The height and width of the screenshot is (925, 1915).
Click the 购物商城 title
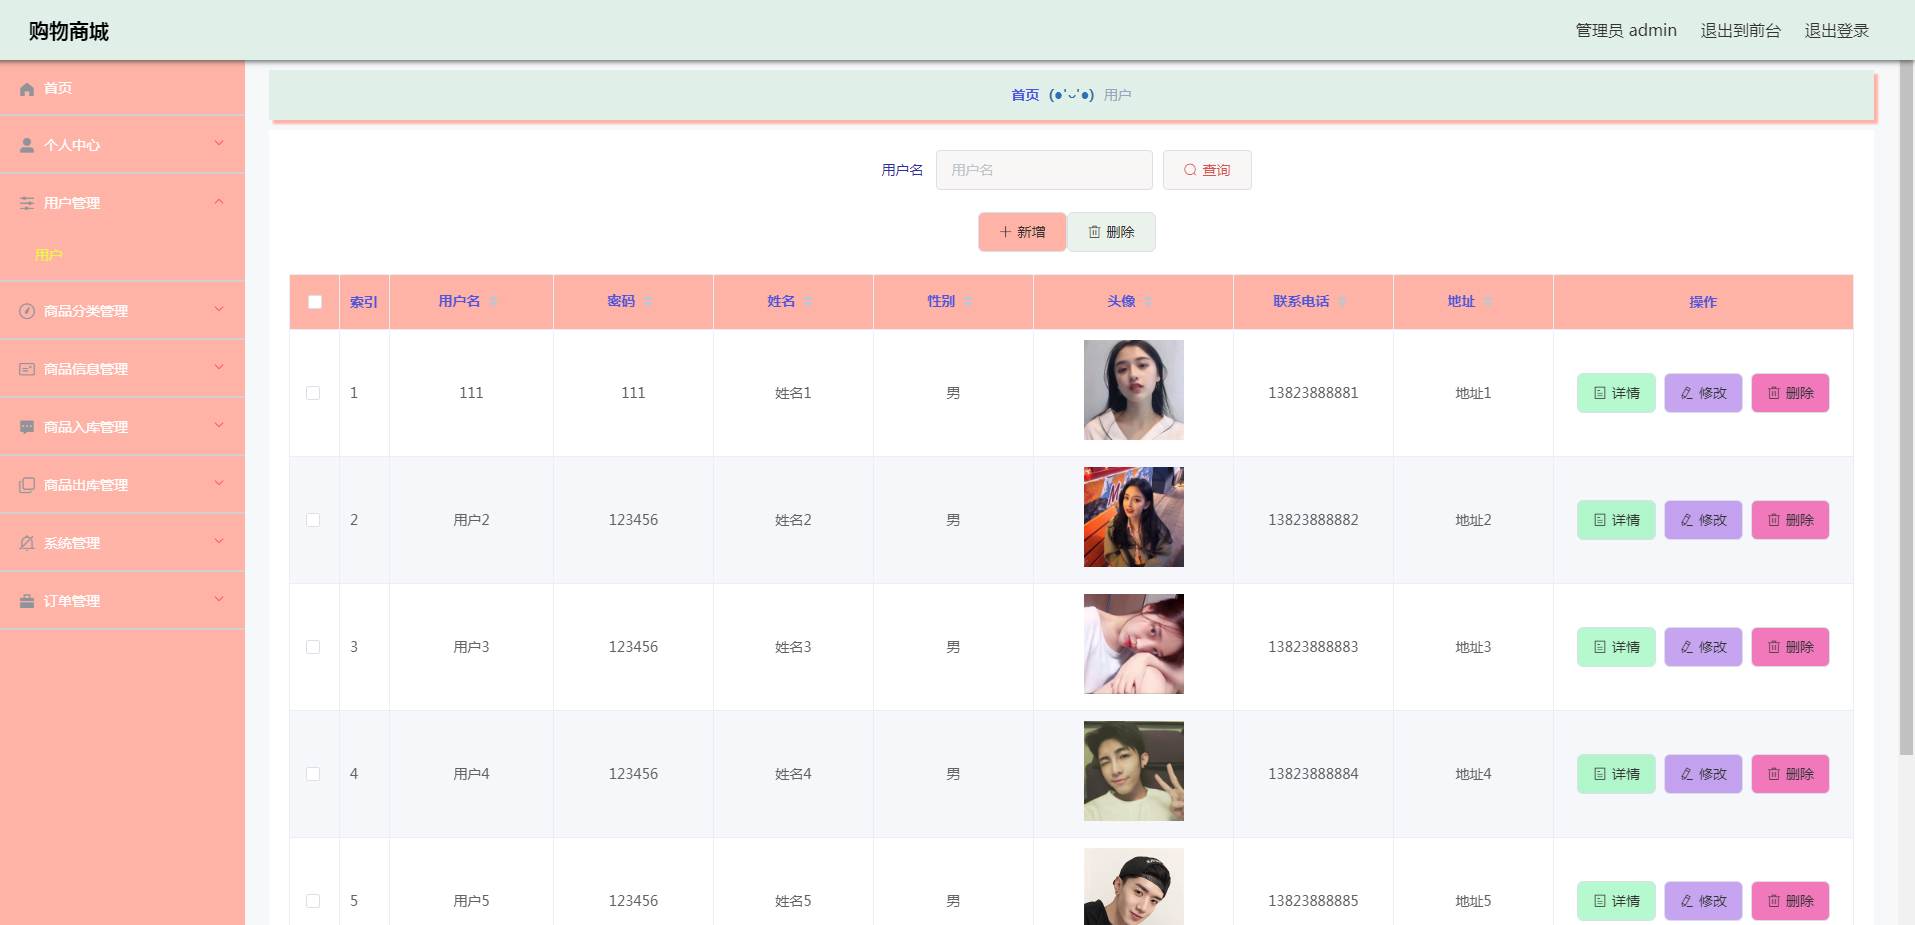[69, 32]
